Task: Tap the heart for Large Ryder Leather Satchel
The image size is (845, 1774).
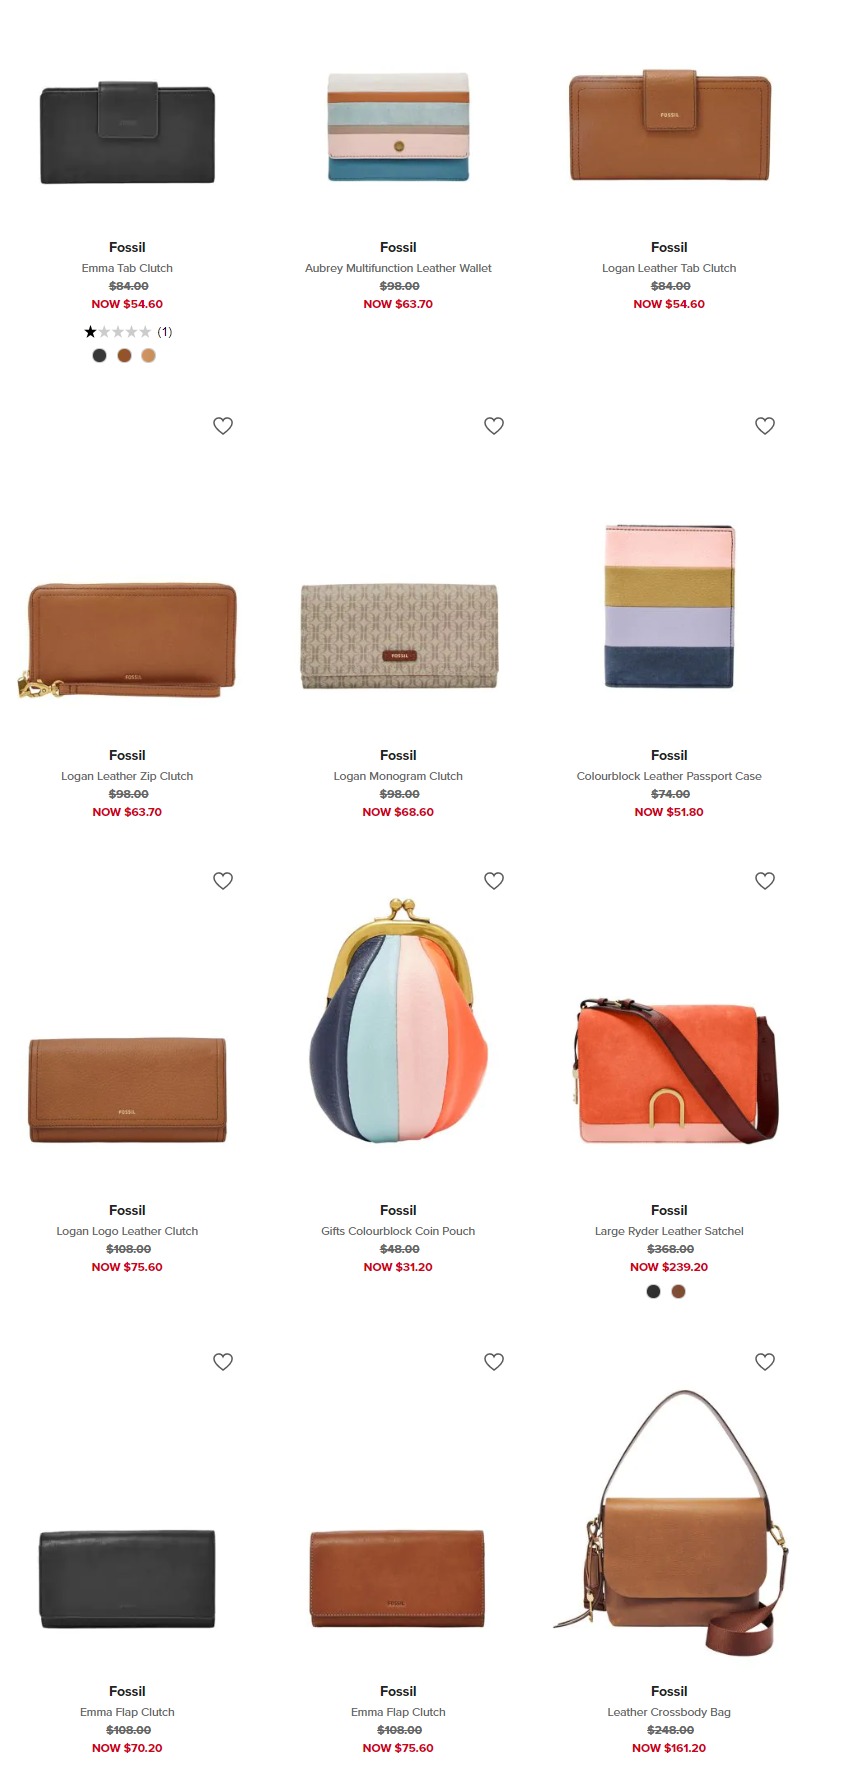Action: pos(765,881)
